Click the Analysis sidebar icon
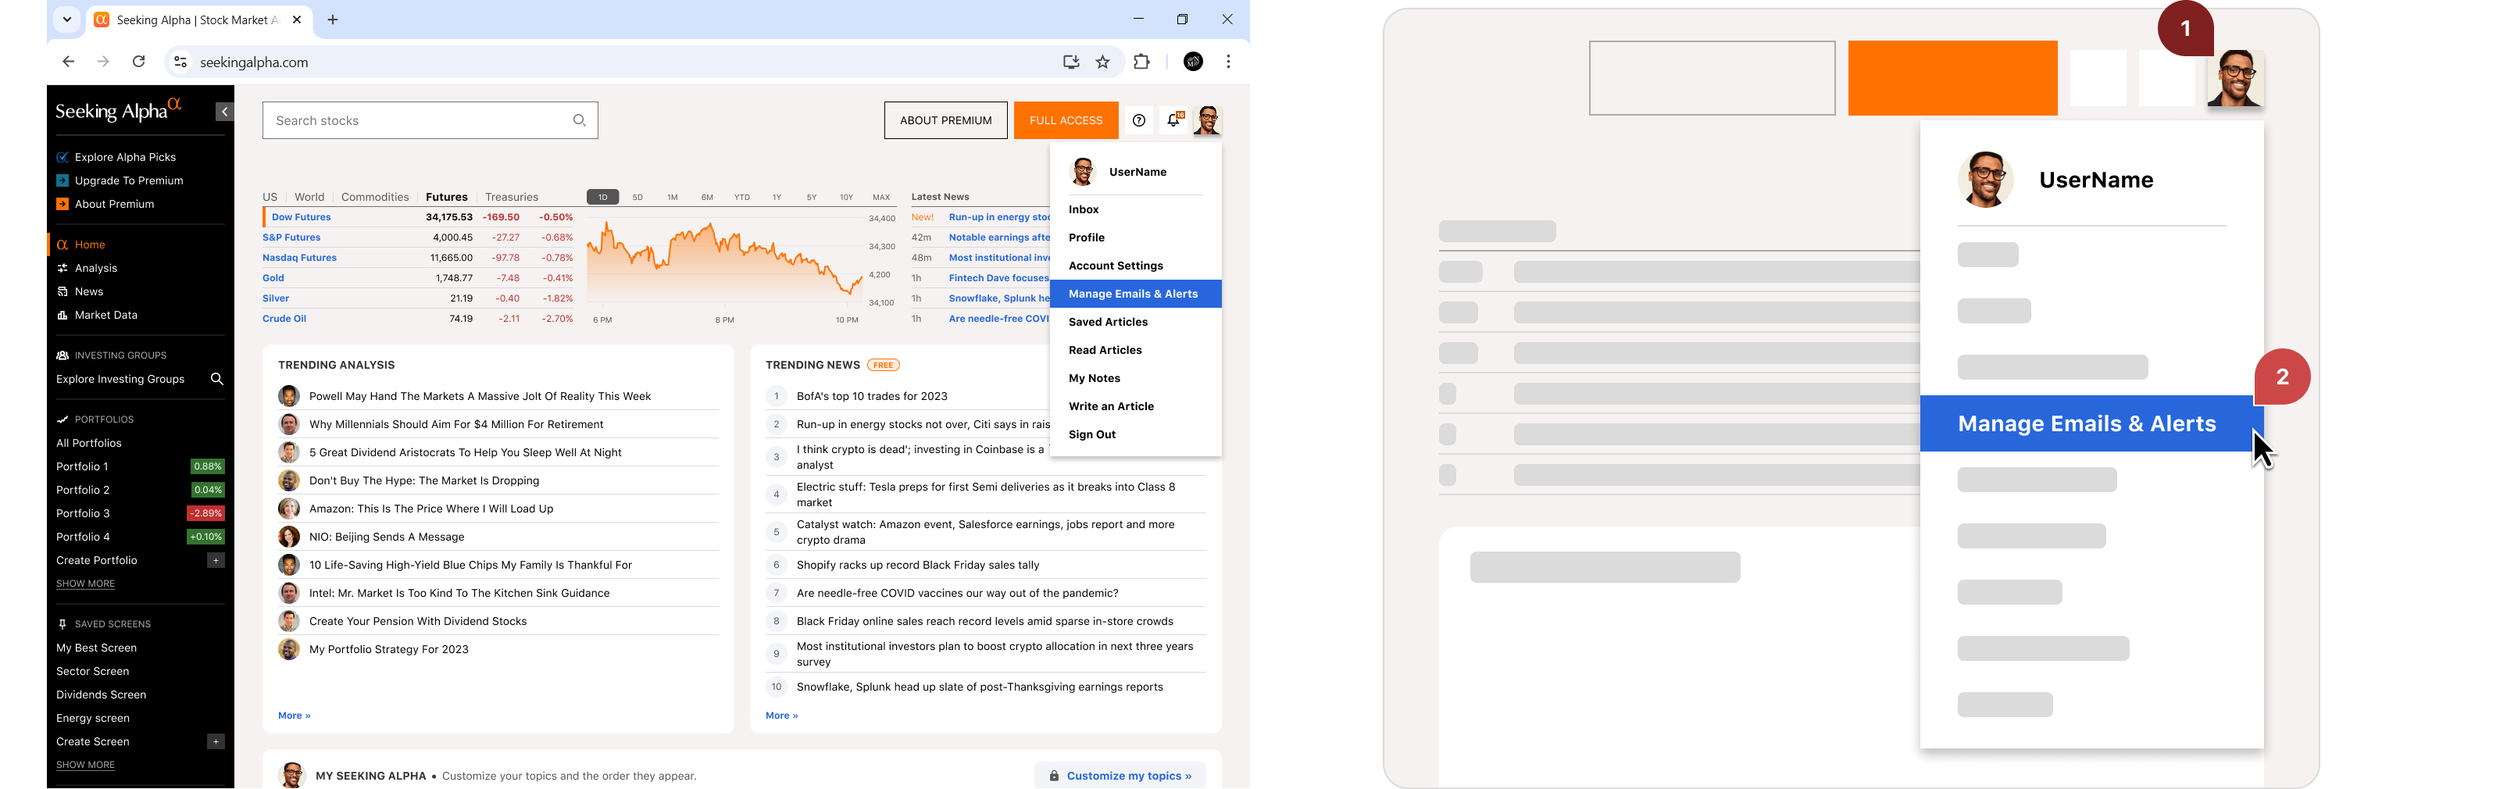Screen dimensions: 2500x789 [62, 268]
